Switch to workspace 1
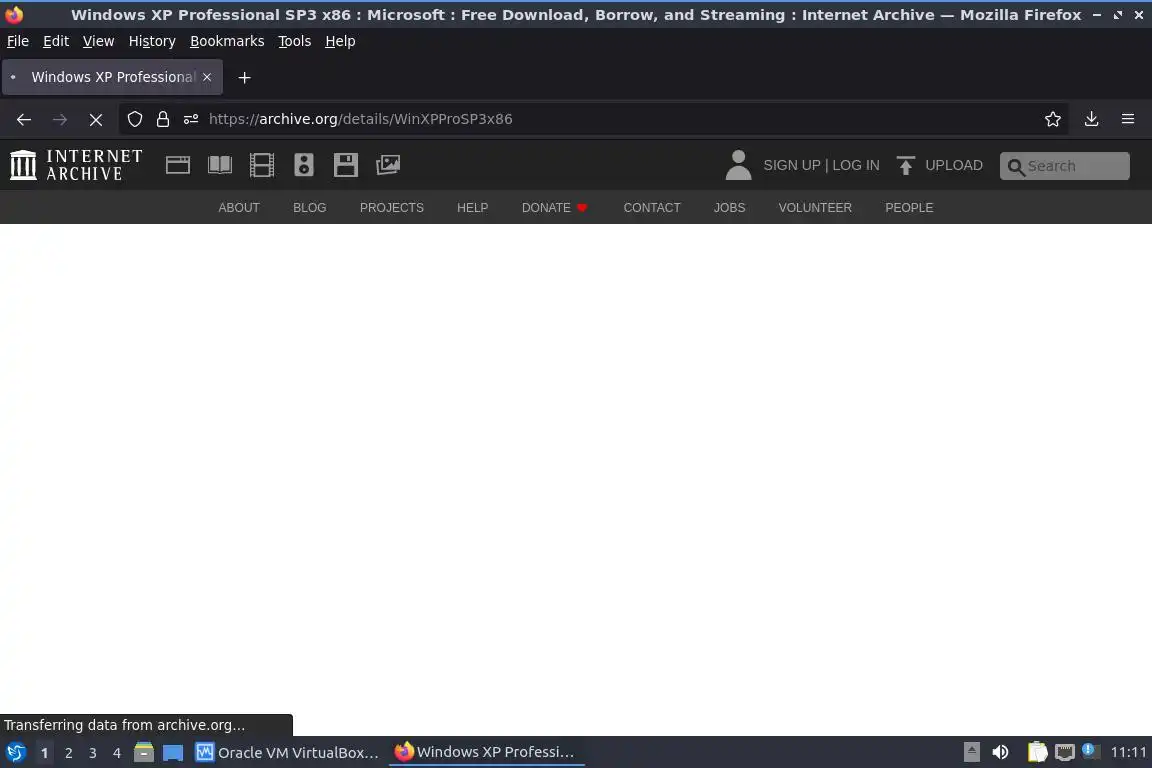 point(45,753)
